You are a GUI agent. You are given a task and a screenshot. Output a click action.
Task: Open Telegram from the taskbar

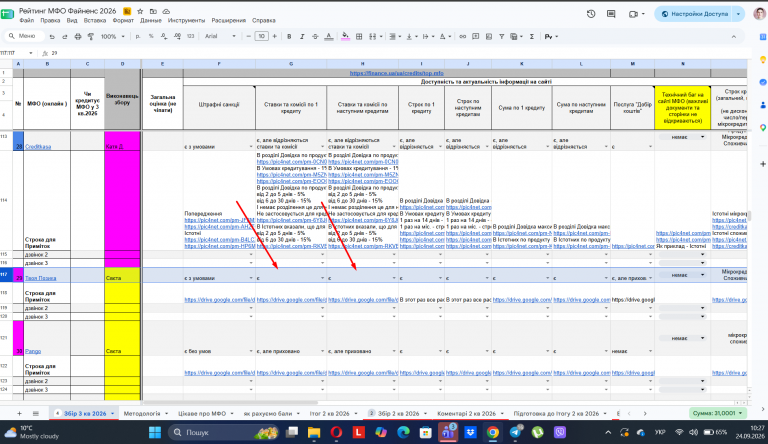point(515,432)
